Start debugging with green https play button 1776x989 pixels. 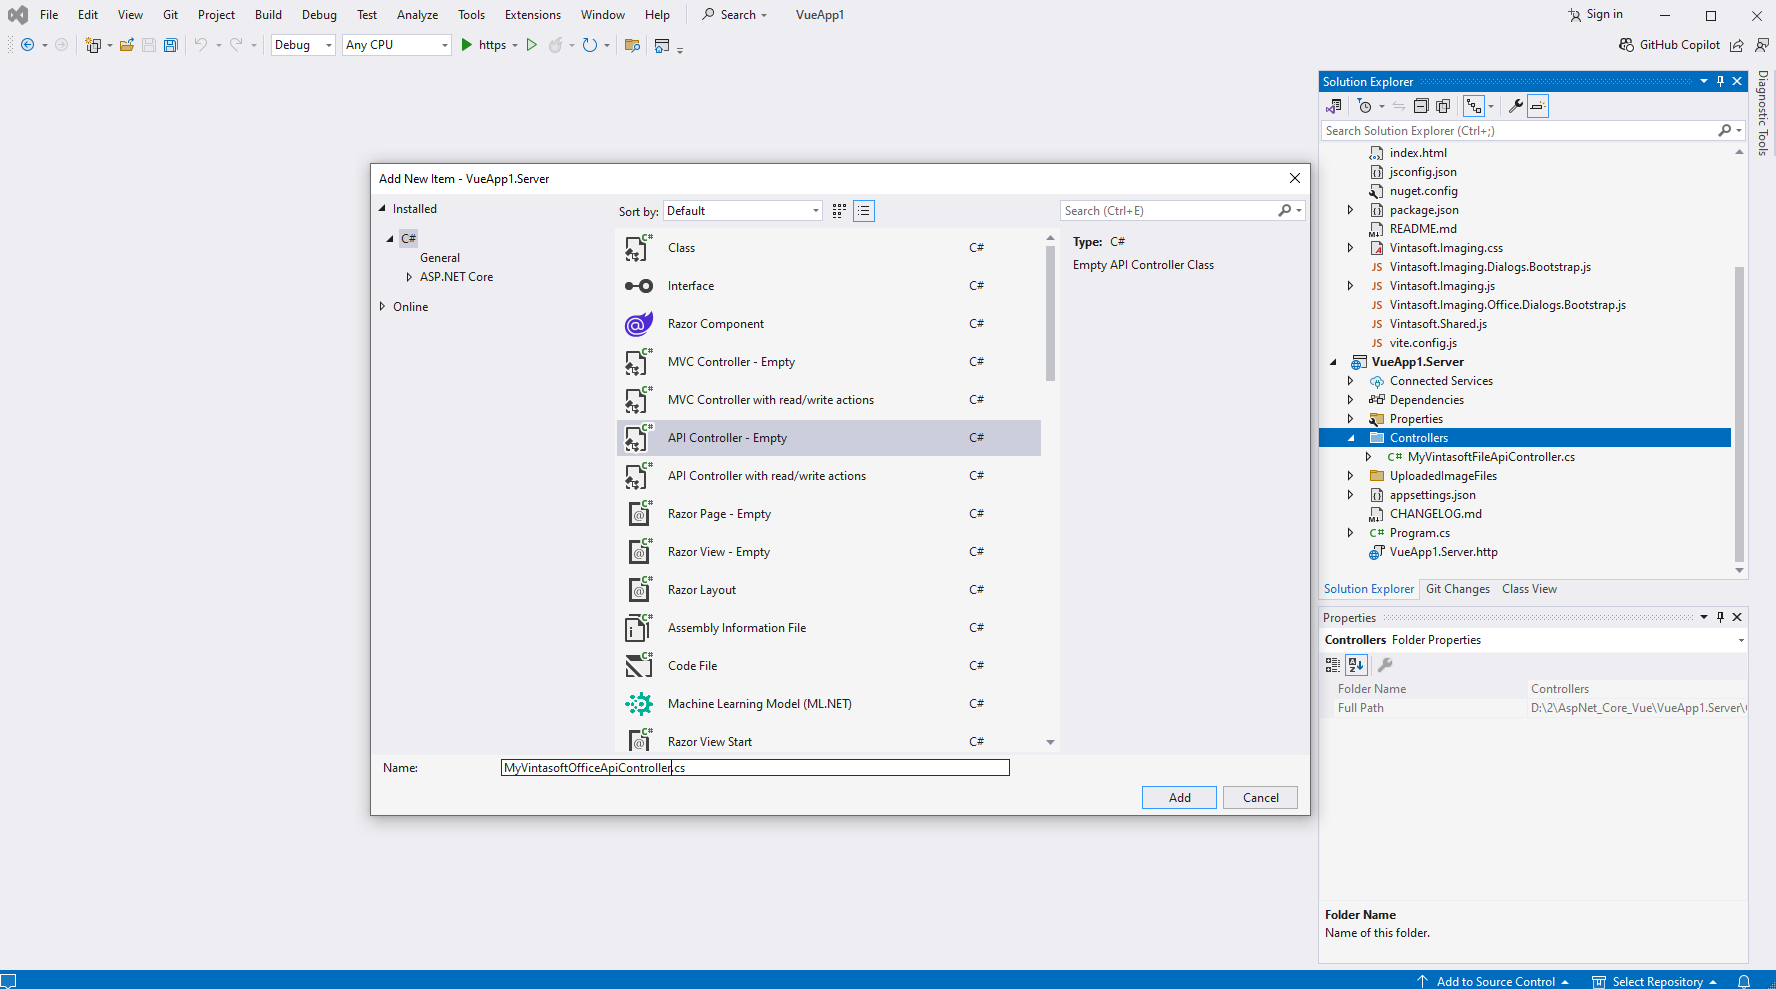click(x=467, y=45)
